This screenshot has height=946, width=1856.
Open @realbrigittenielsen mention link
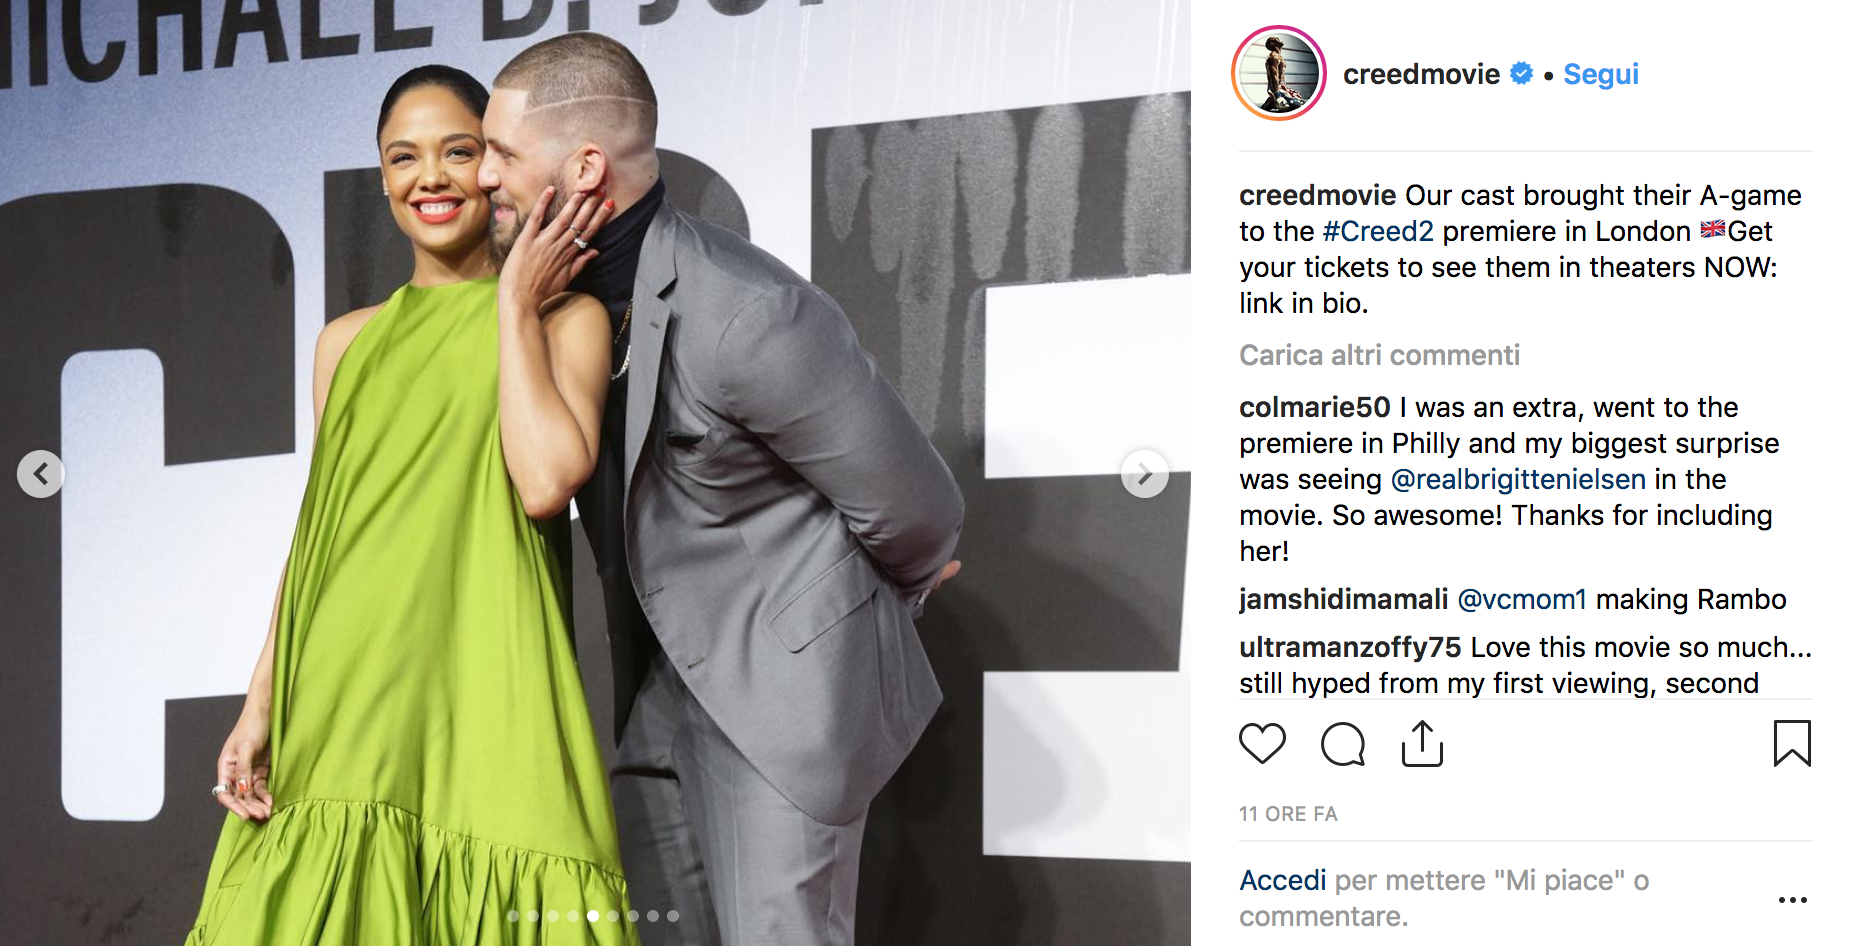(x=1518, y=479)
